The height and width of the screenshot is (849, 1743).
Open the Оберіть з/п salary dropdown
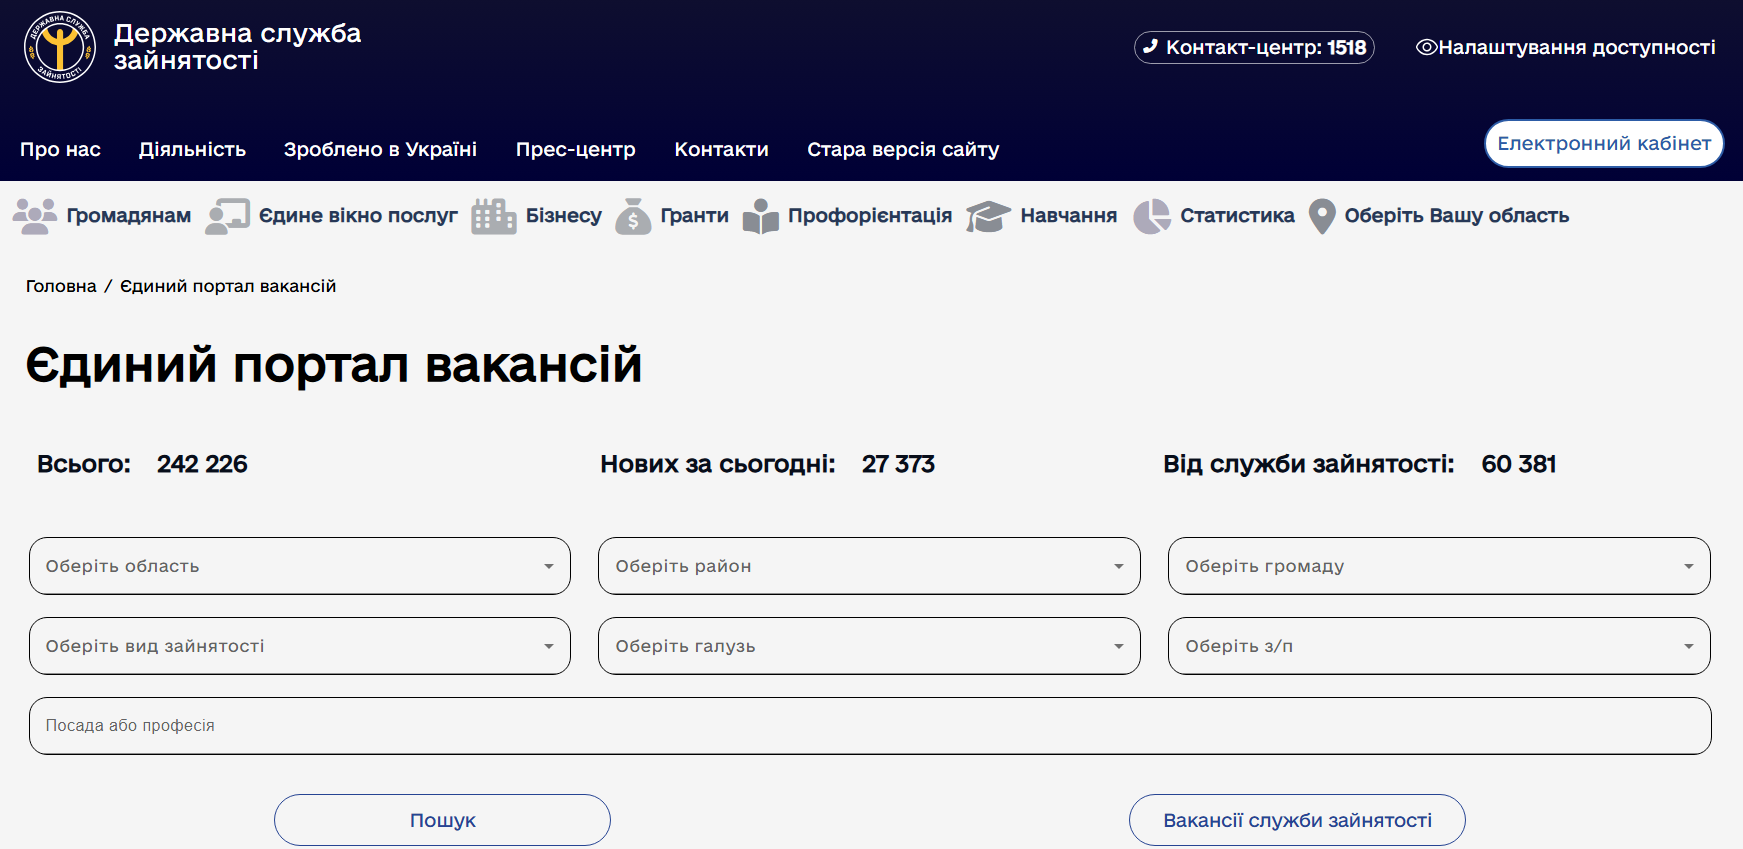[x=1439, y=646]
